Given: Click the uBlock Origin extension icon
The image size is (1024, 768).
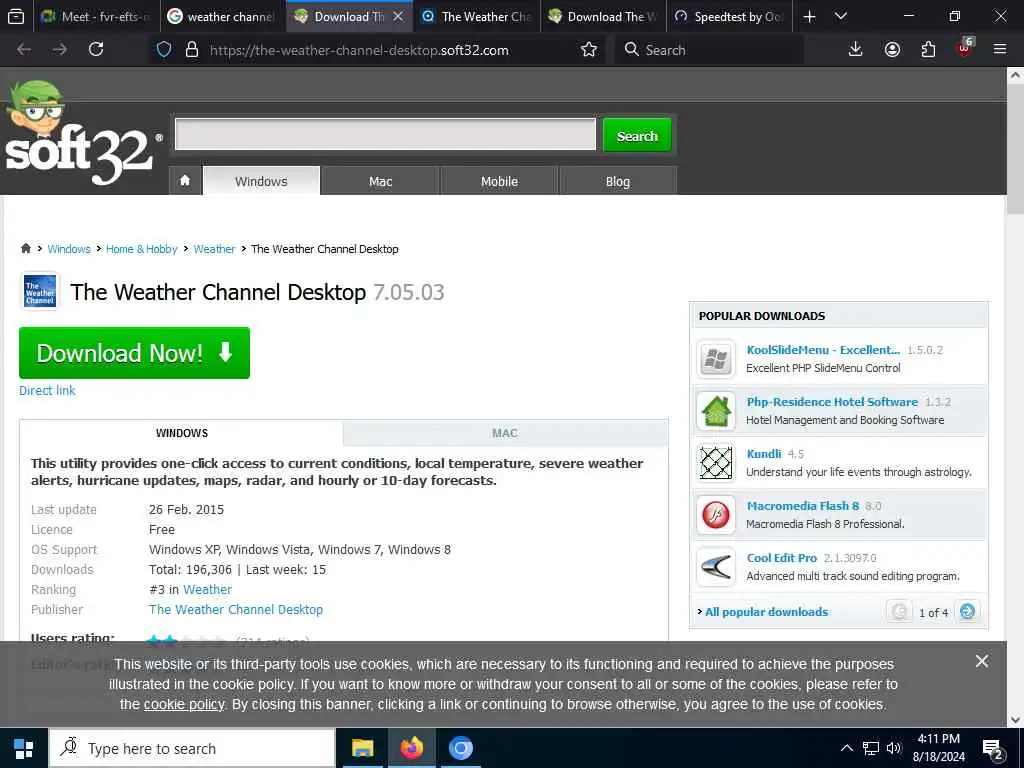Looking at the screenshot, I should 965,48.
